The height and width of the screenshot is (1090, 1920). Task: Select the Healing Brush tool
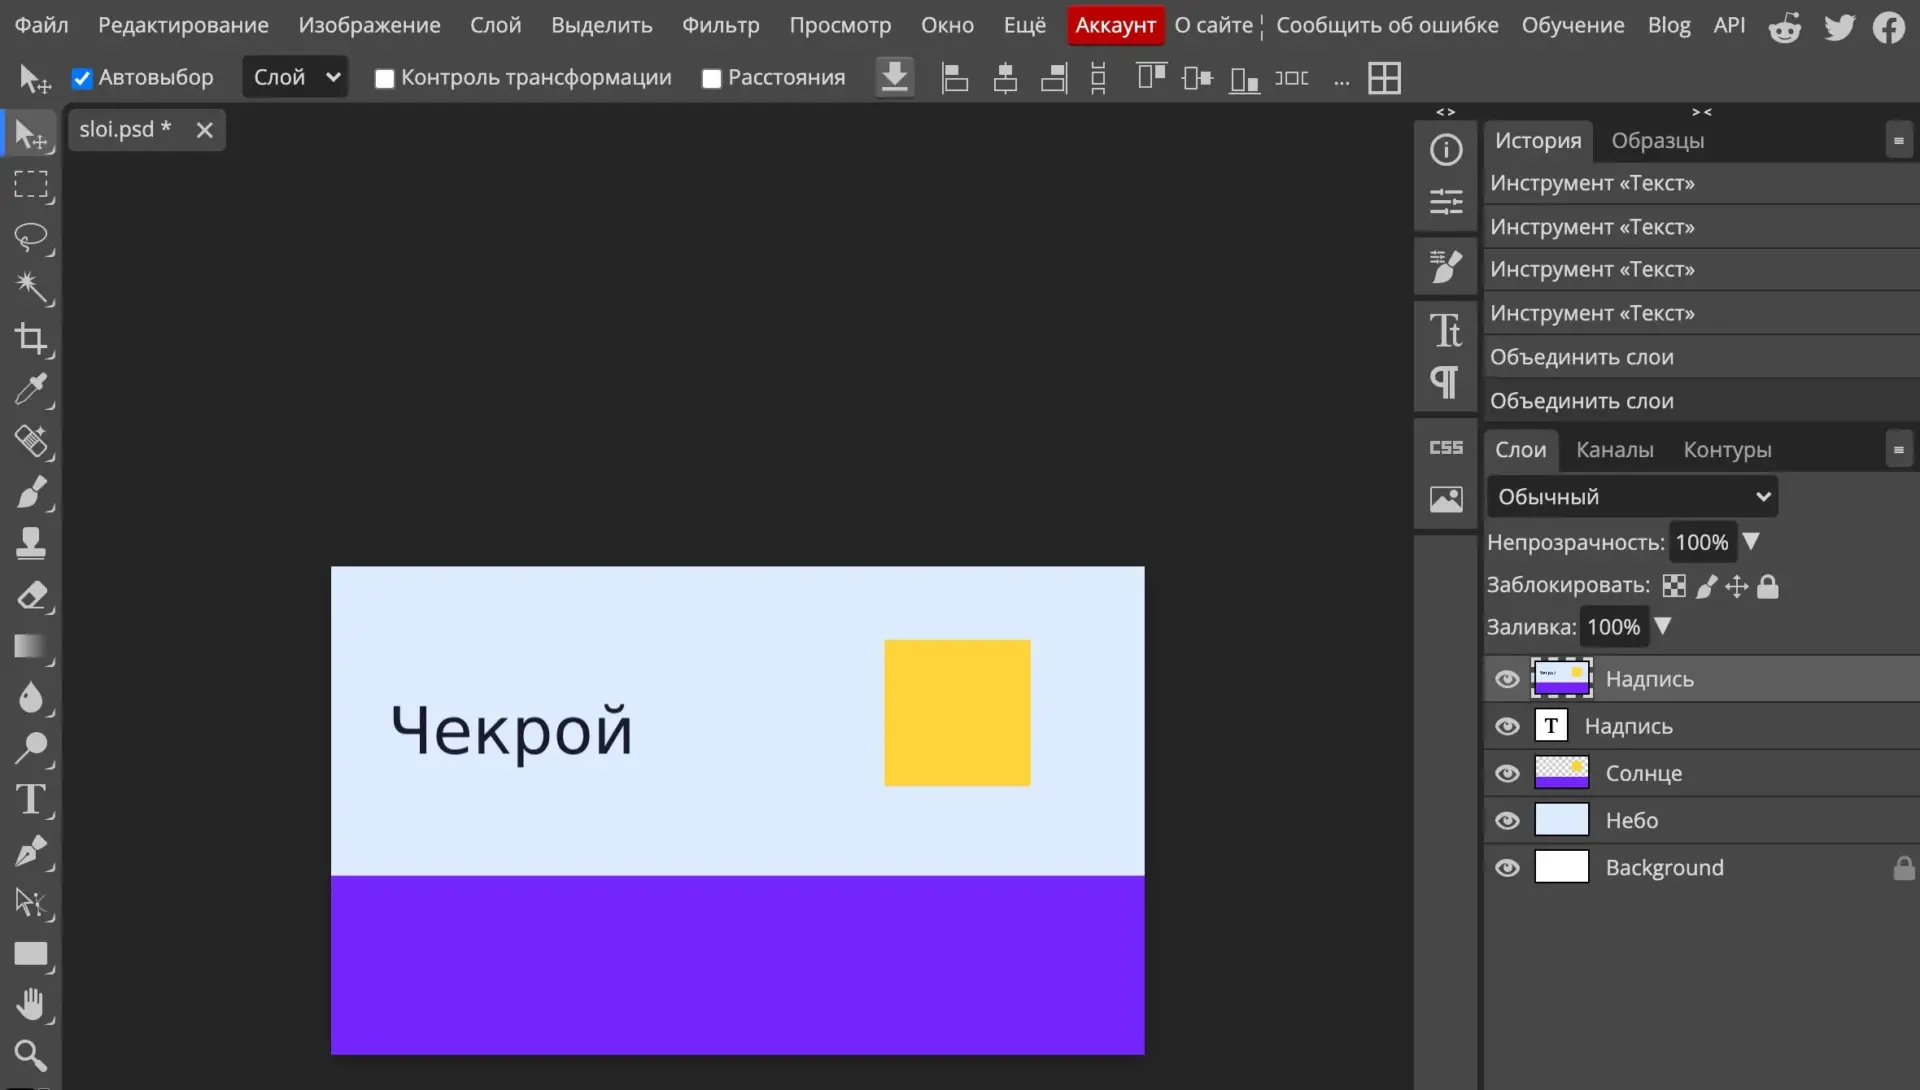coord(30,441)
